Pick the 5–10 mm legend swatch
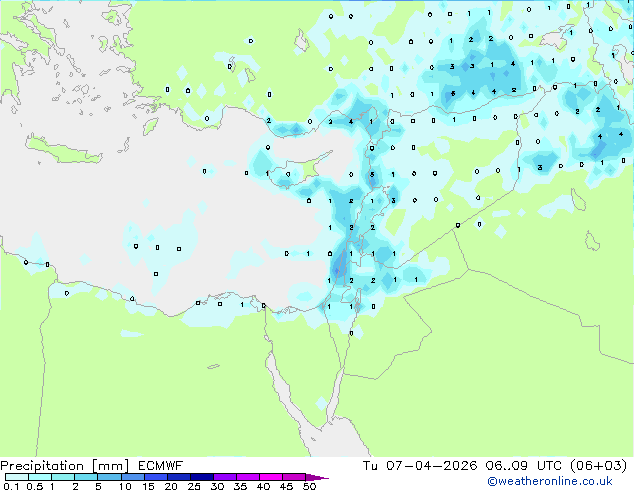Screen dimensions: 634x490 [x=109, y=477]
